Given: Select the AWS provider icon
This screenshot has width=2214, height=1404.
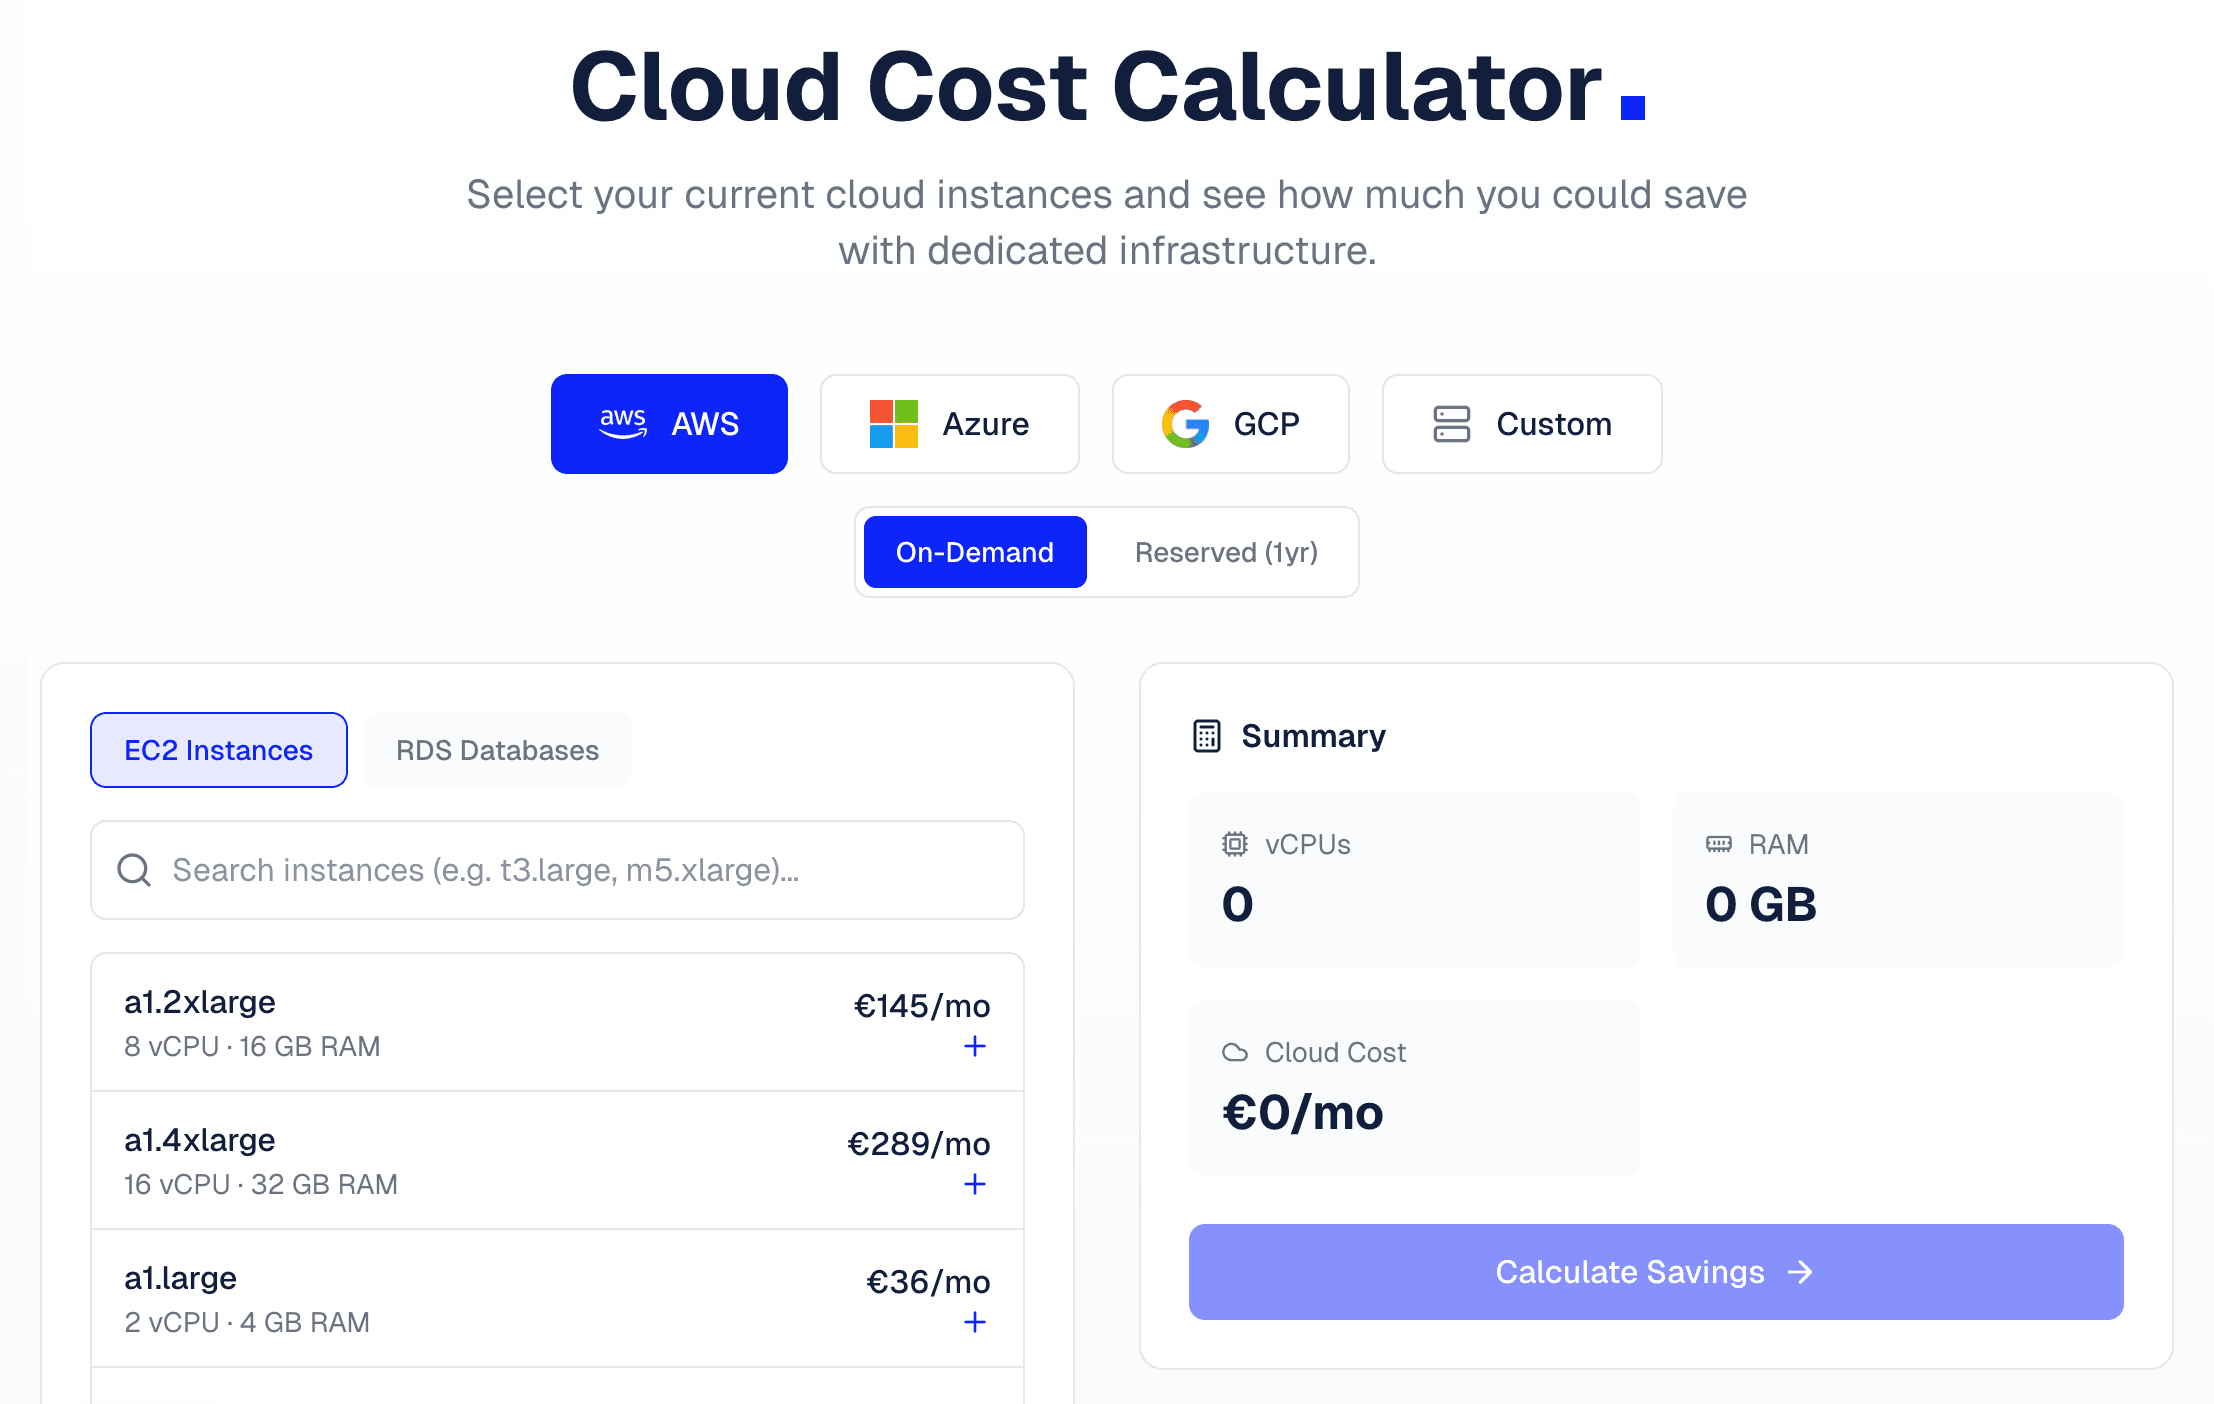Looking at the screenshot, I should pyautogui.click(x=622, y=423).
